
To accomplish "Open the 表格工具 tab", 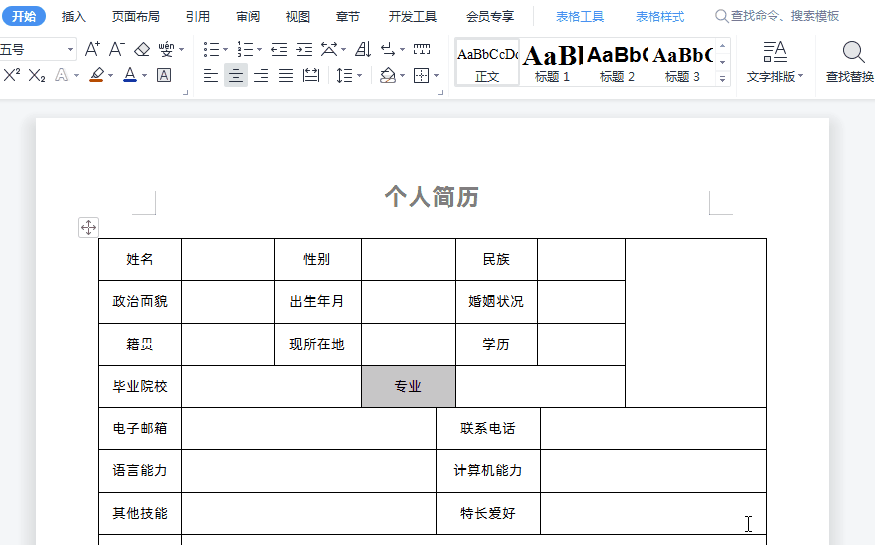I will click(x=580, y=17).
